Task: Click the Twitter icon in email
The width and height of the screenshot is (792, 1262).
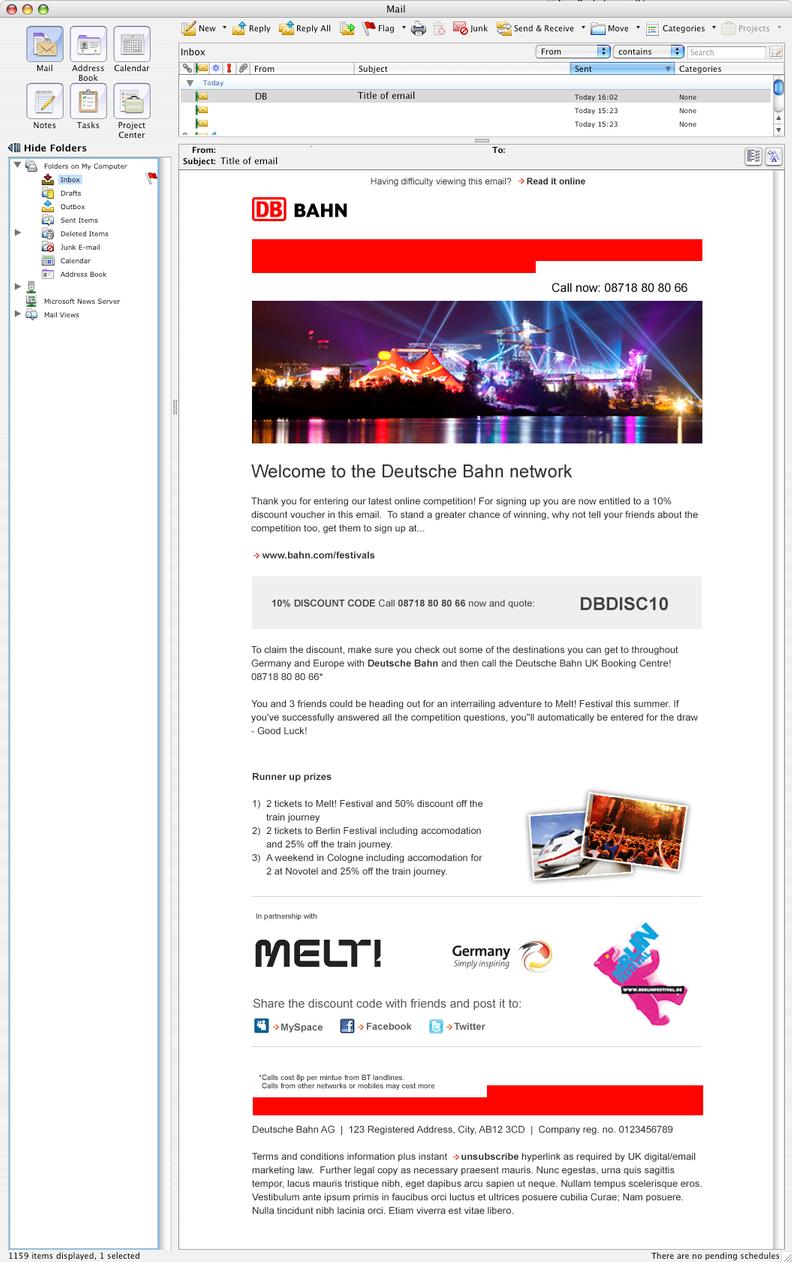Action: (x=436, y=1026)
